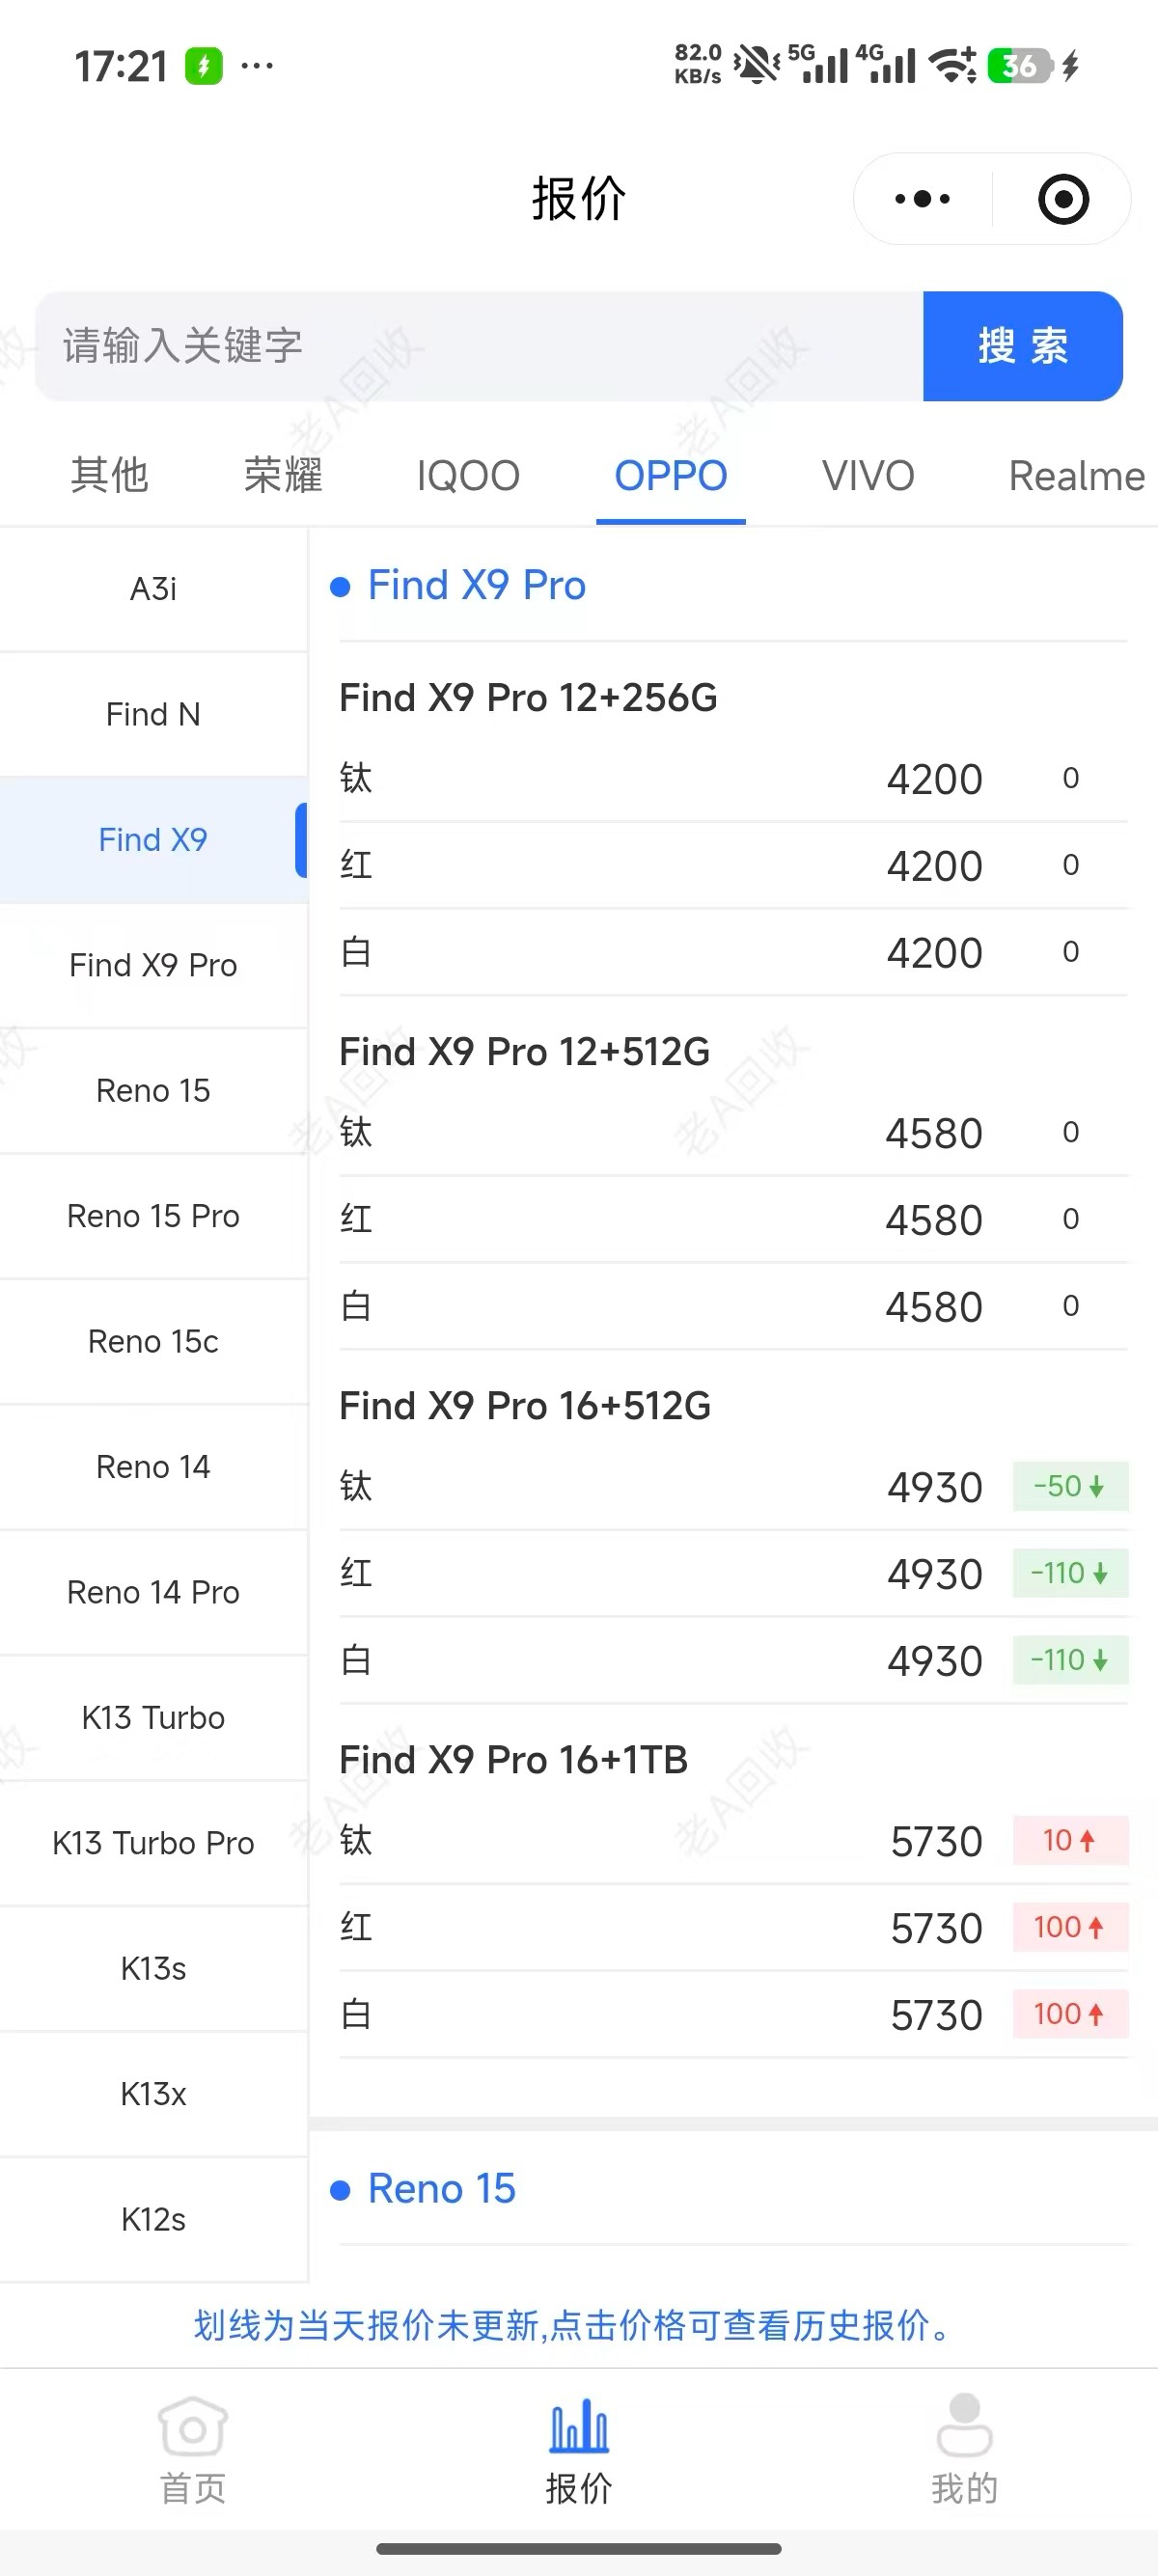Open the 我的 profile tab icon
This screenshot has width=1158, height=2576.
coord(964,2426)
